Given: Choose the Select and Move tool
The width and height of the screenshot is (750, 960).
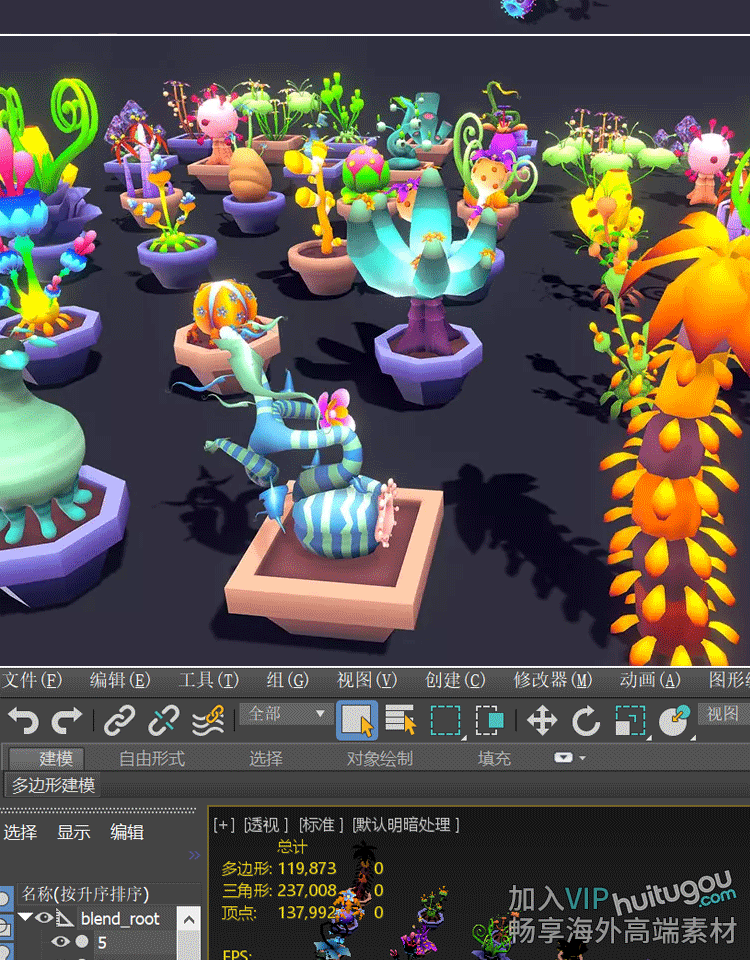Looking at the screenshot, I should tap(542, 720).
